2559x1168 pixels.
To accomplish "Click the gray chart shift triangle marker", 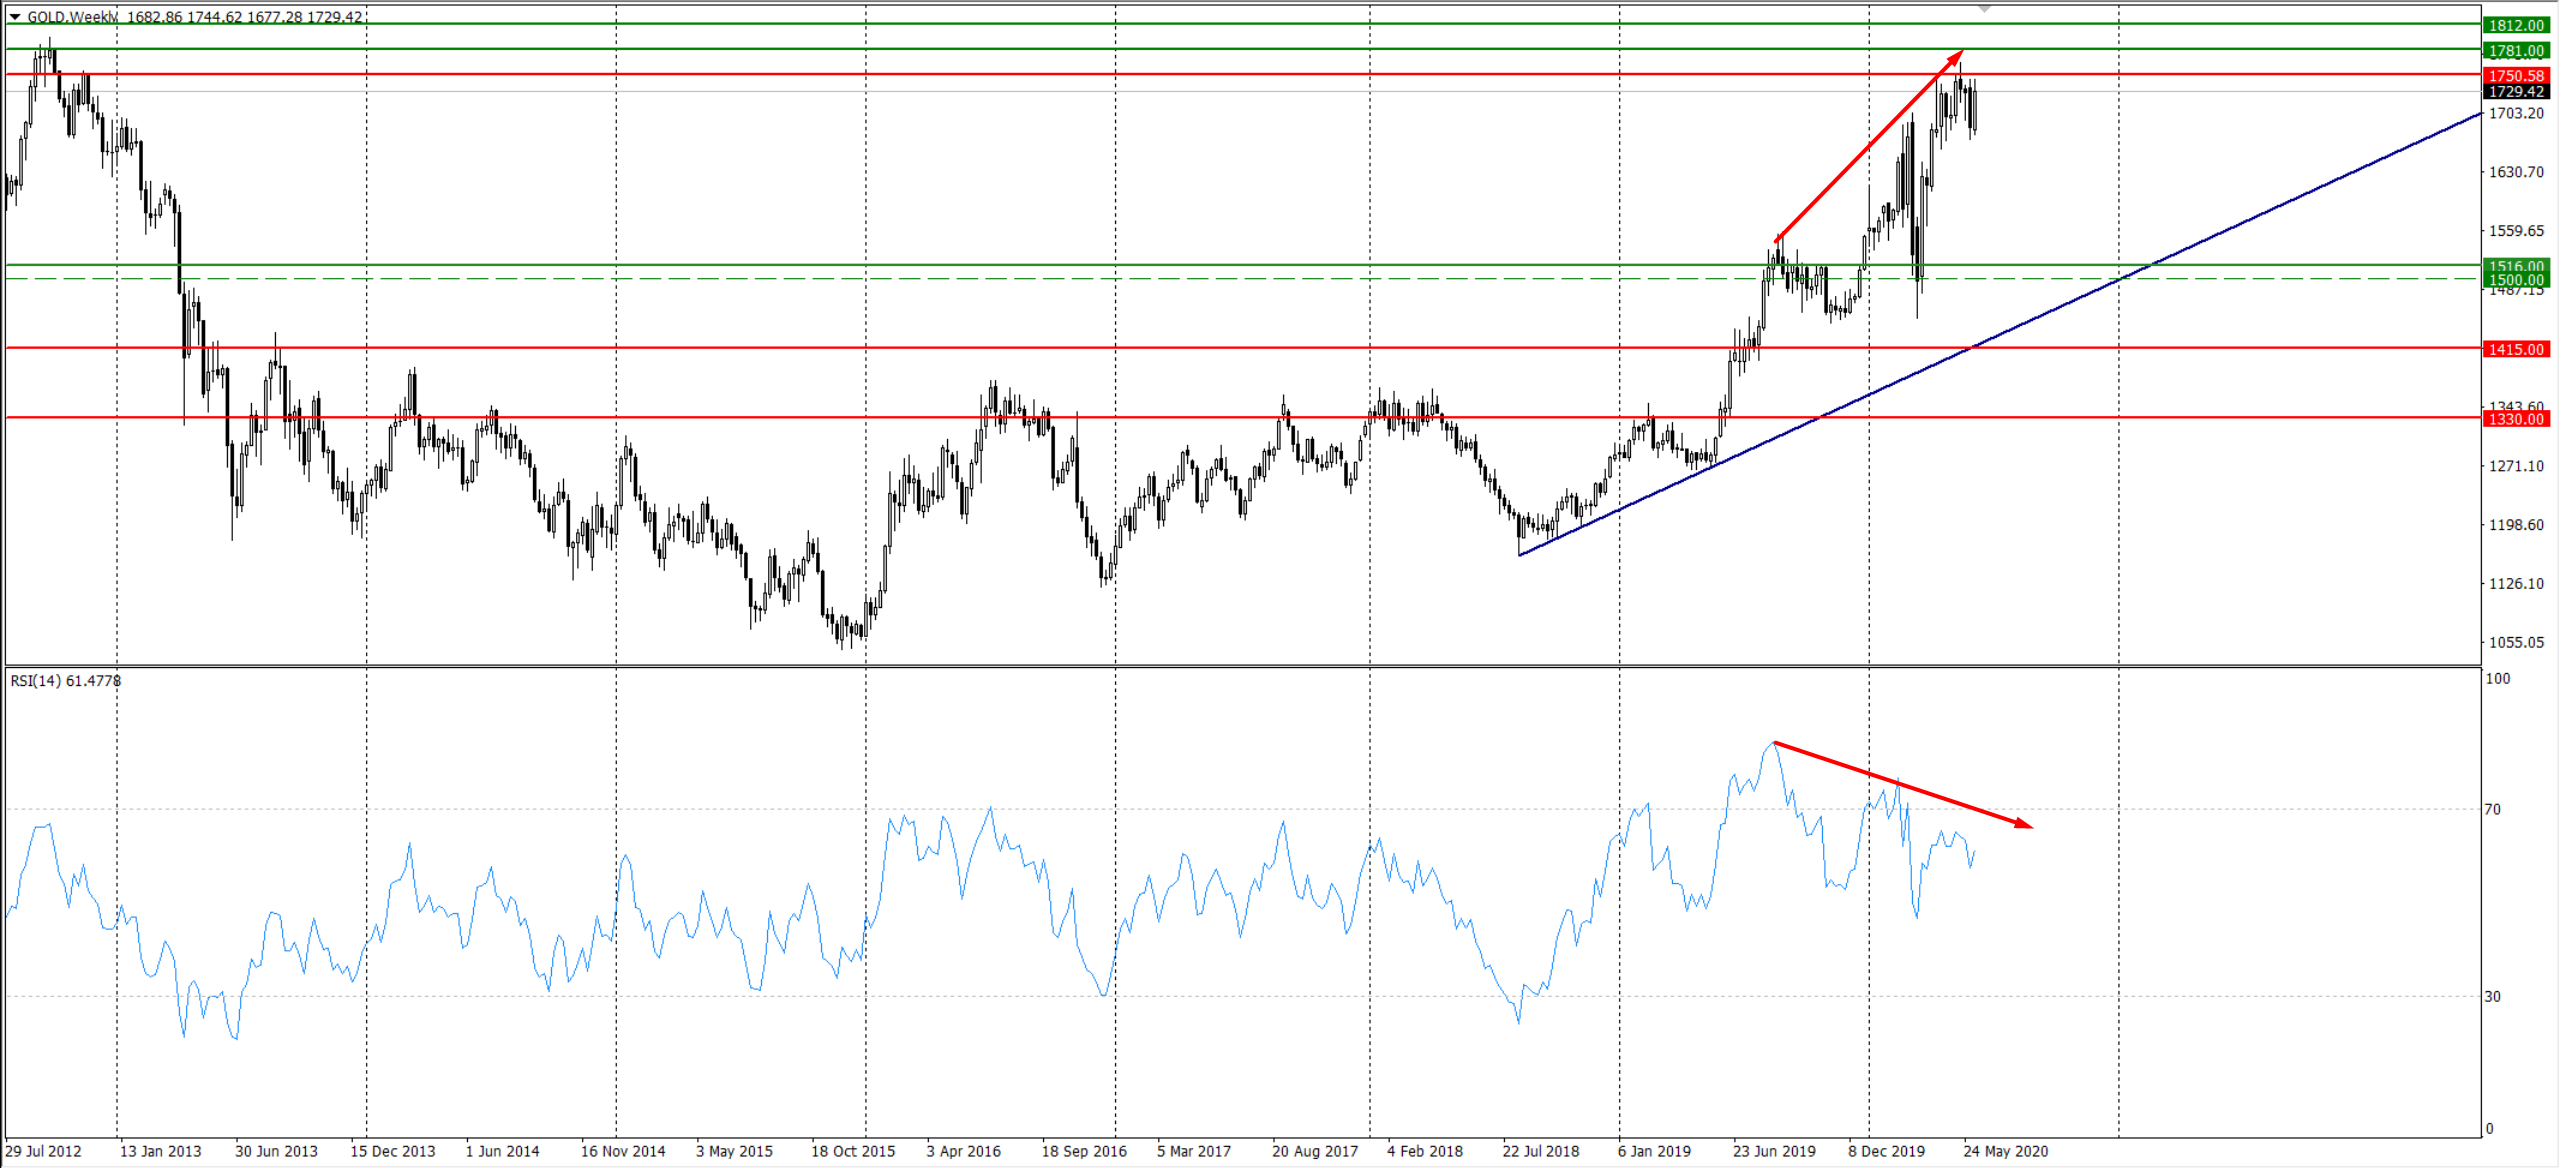I will click(1984, 9).
